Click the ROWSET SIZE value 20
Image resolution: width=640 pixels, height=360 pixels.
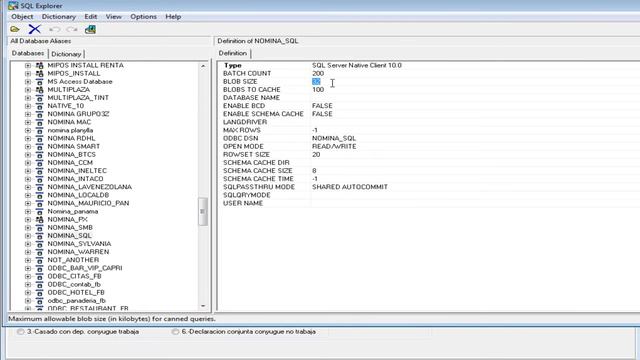(x=316, y=155)
